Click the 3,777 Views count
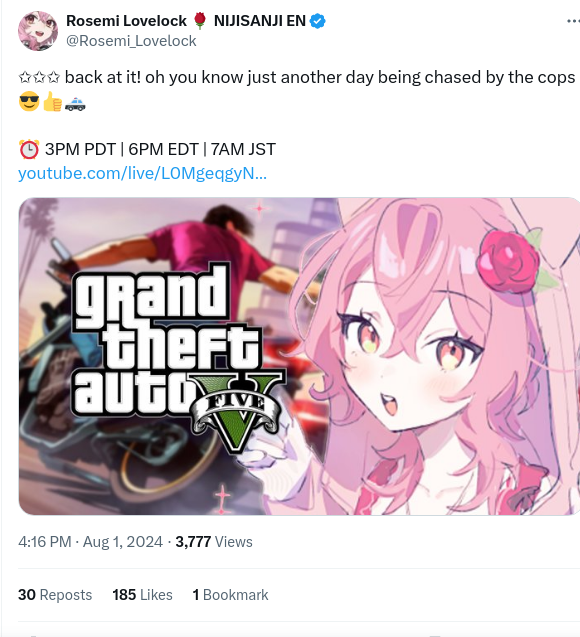 tap(214, 542)
